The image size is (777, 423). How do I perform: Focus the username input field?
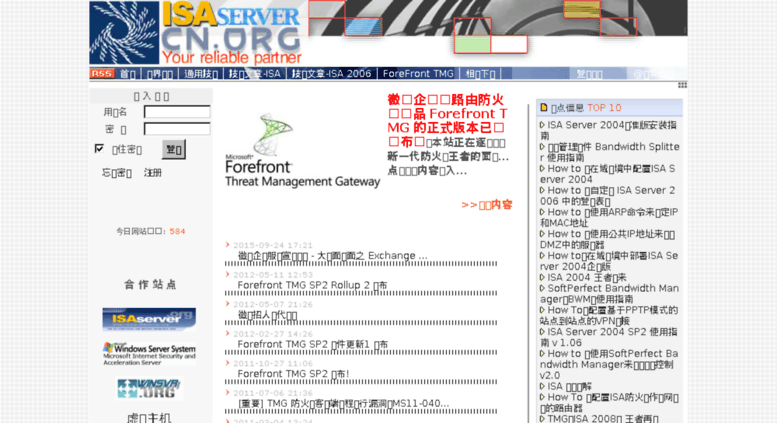pos(177,112)
